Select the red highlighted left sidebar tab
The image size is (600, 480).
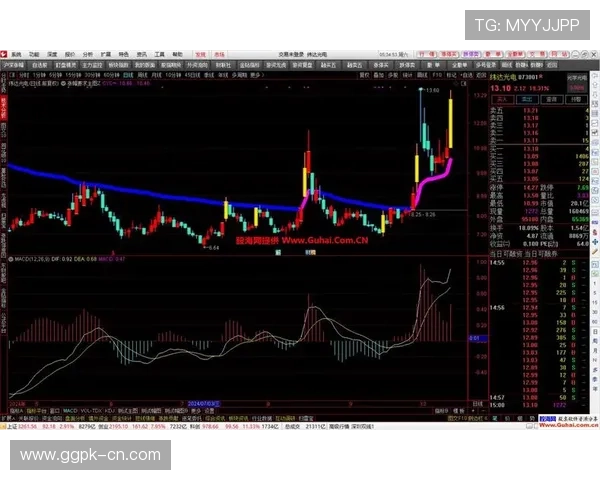pyautogui.click(x=3, y=108)
